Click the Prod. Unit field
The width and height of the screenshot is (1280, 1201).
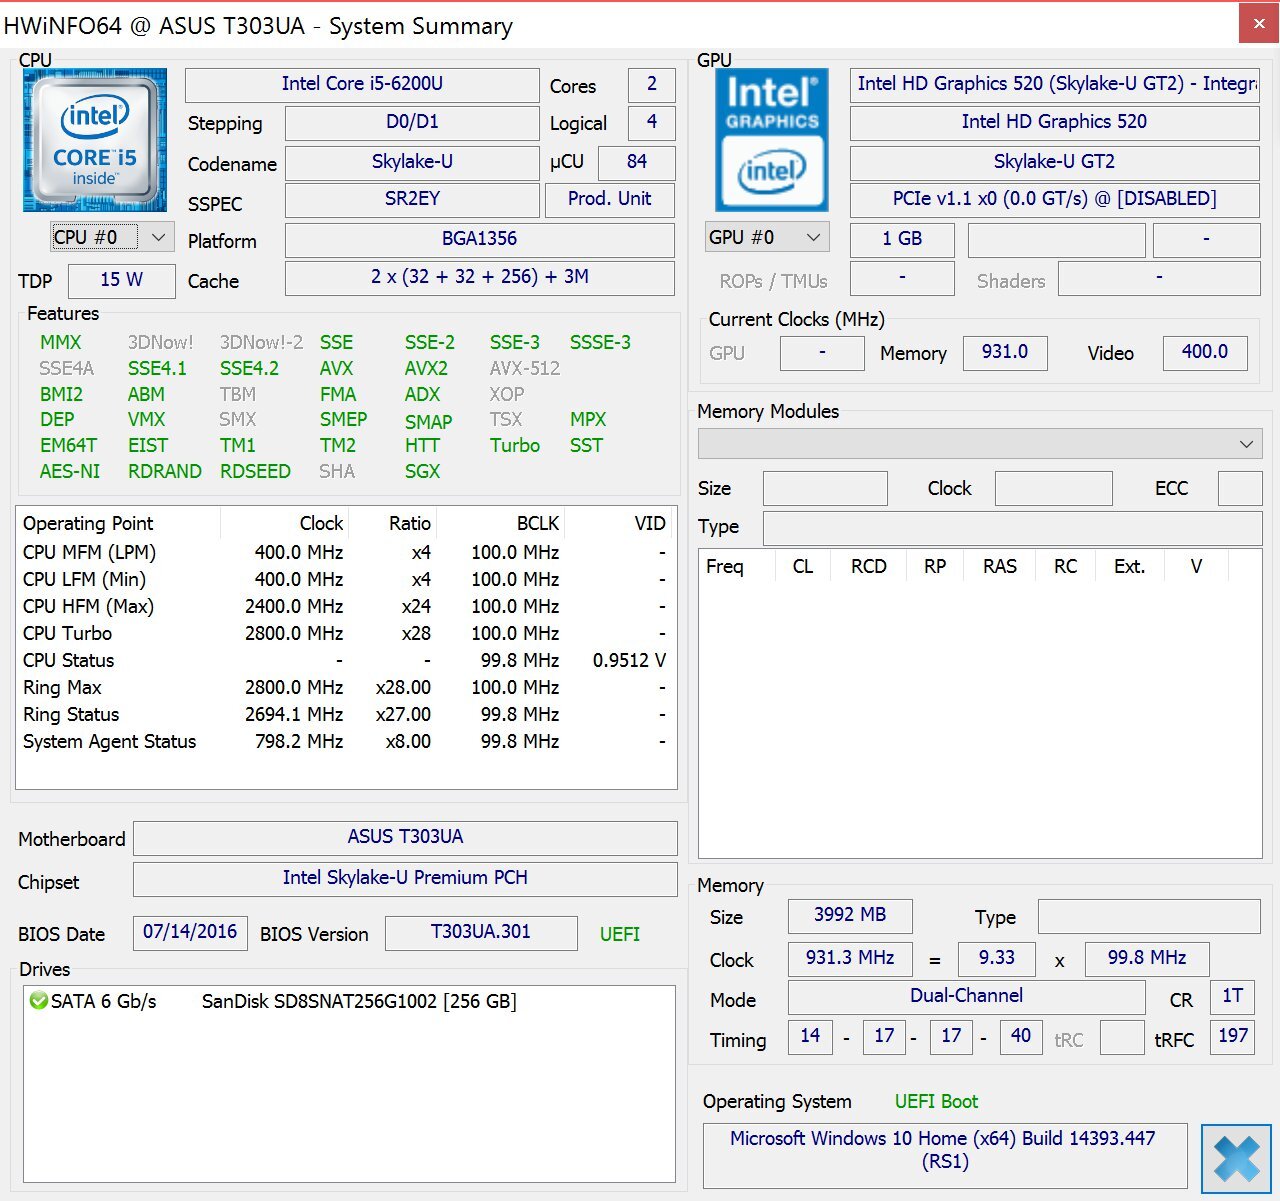coord(609,199)
